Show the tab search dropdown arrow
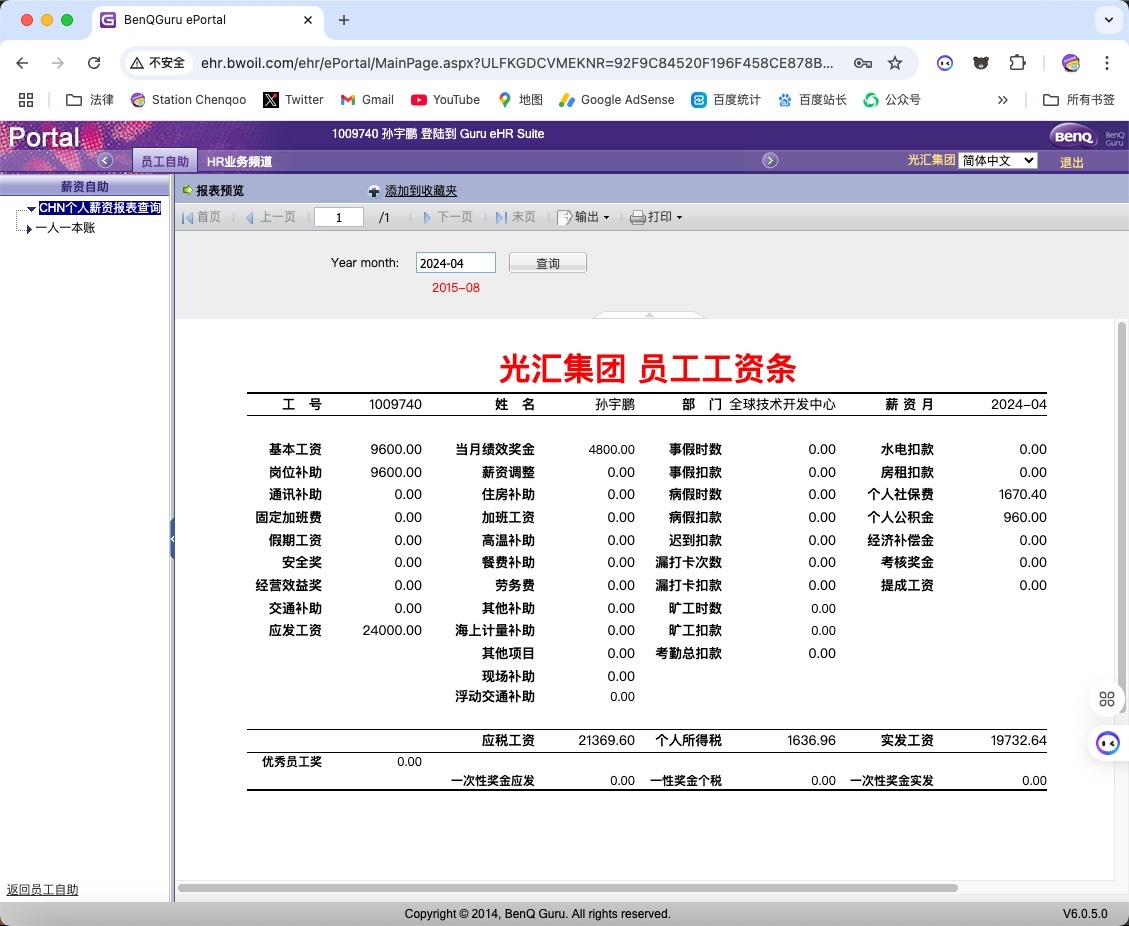 [x=1109, y=20]
